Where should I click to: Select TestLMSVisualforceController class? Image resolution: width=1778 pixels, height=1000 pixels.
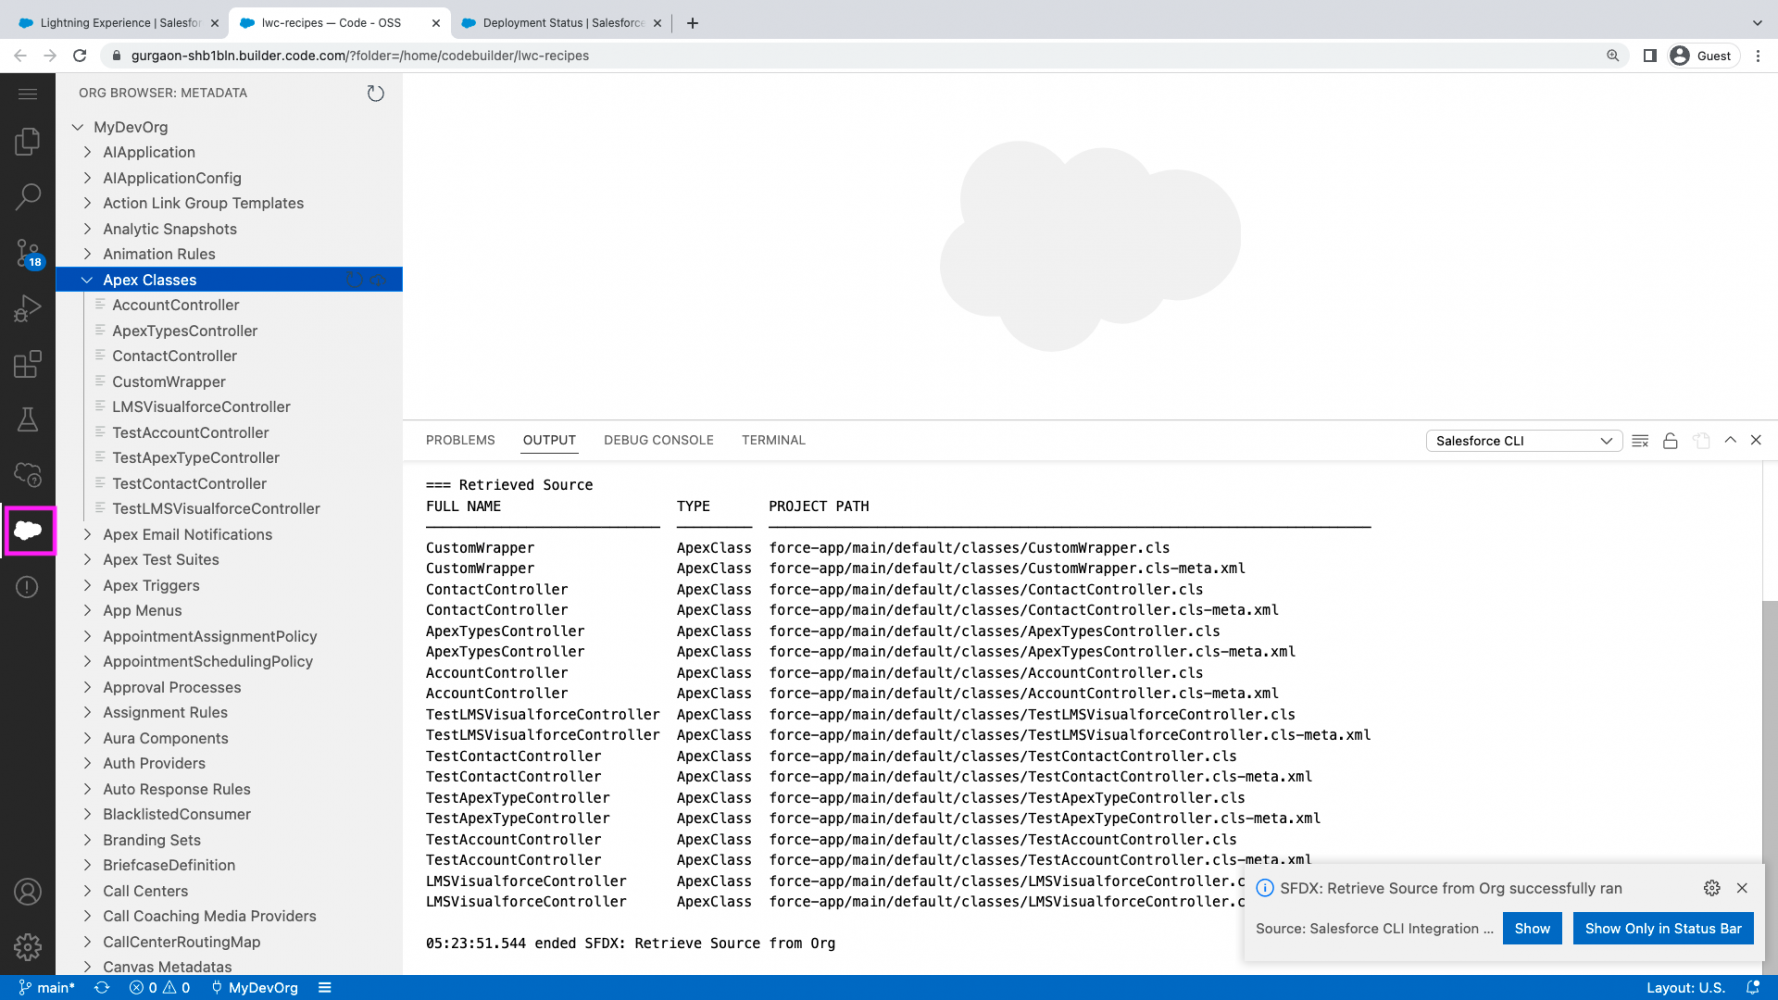(216, 509)
